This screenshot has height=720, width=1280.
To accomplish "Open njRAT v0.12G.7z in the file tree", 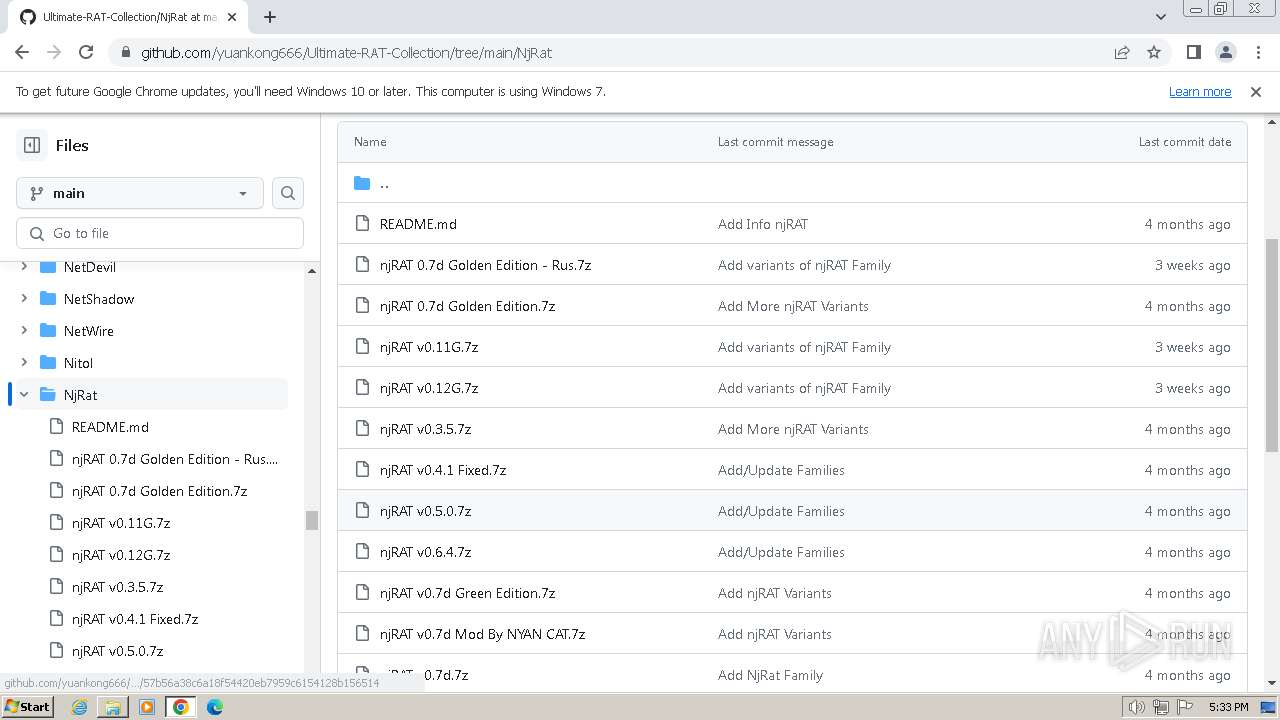I will click(121, 555).
